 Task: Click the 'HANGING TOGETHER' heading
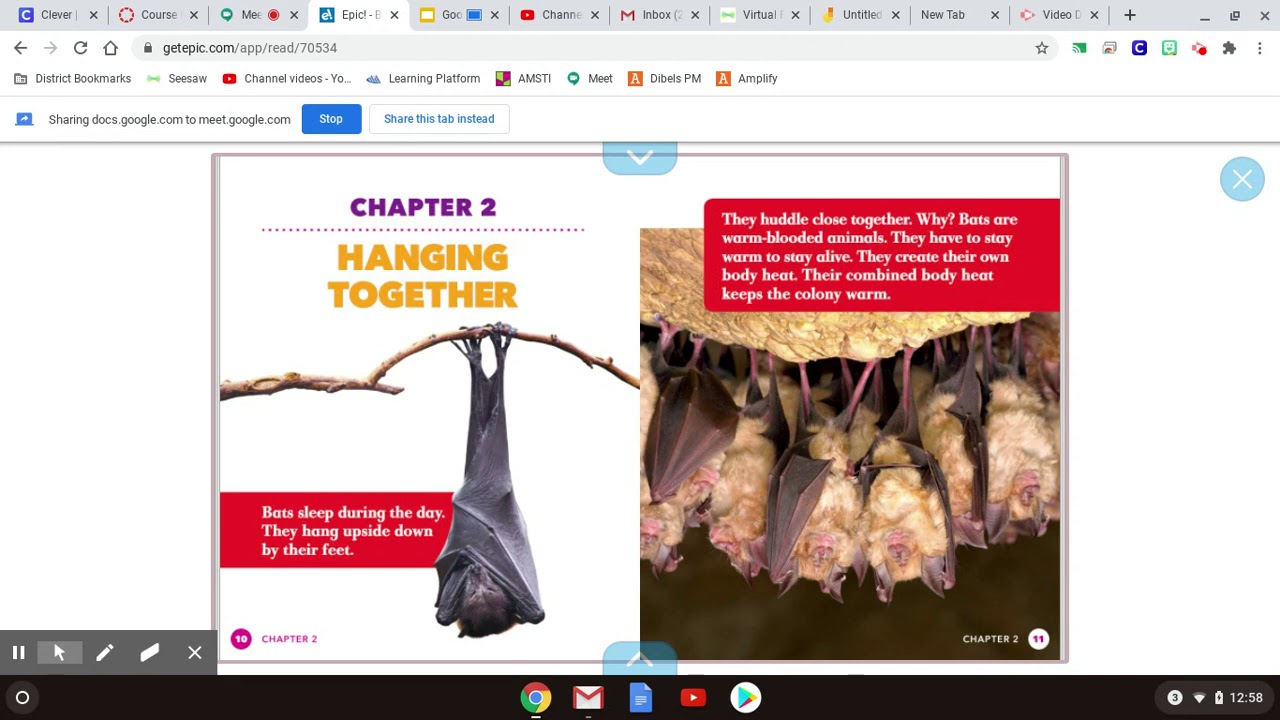422,276
